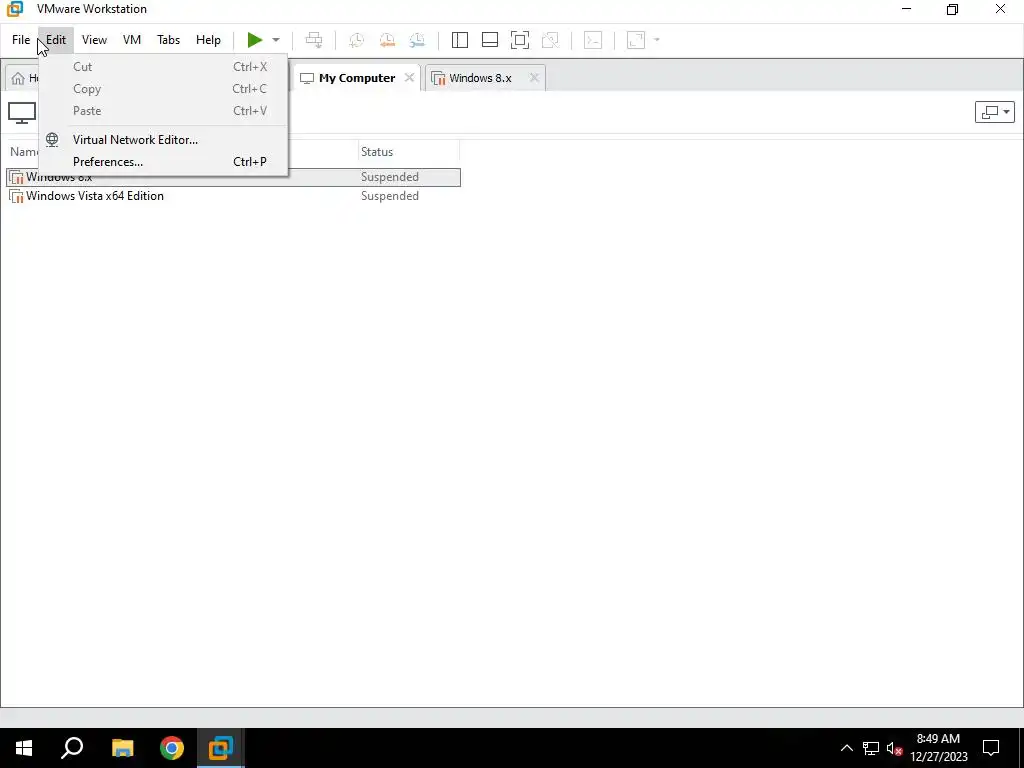Open File Explorer from taskbar
This screenshot has width=1024, height=768.
pos(122,748)
